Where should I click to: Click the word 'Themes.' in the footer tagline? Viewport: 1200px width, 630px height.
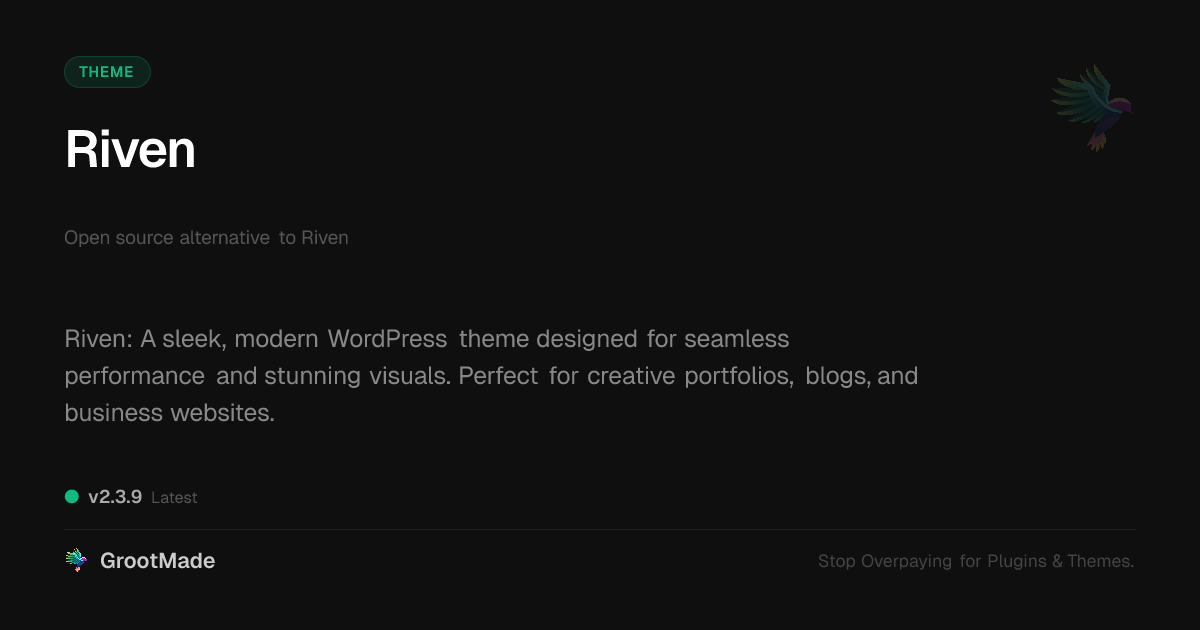point(1100,561)
